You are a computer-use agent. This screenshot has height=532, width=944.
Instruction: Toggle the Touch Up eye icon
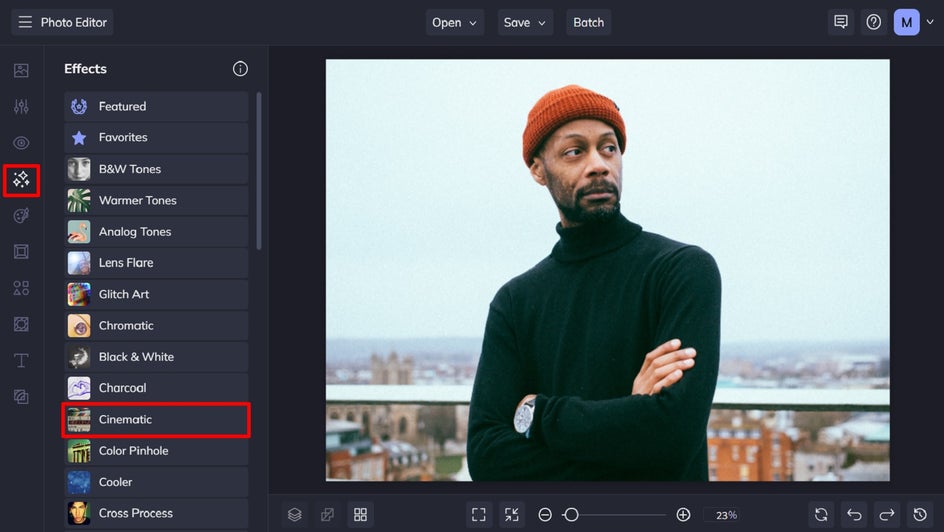(x=21, y=143)
